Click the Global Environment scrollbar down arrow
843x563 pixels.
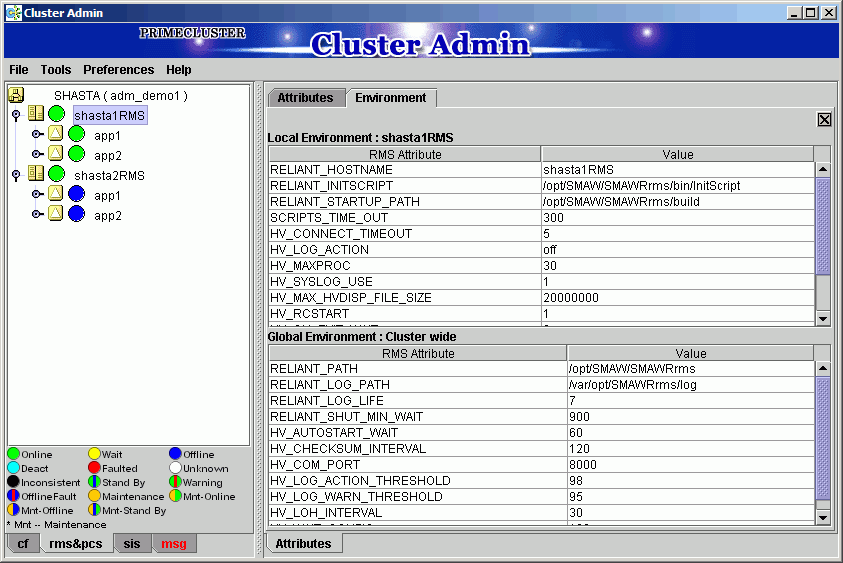click(823, 518)
